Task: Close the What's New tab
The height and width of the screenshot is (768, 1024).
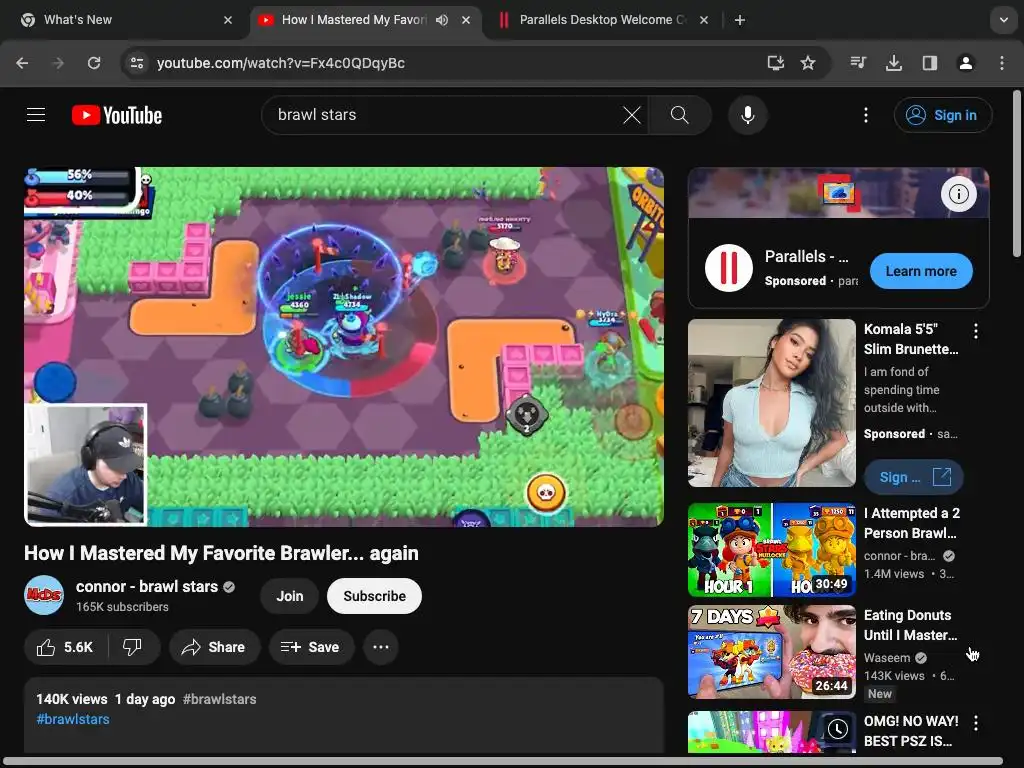Action: 228,20
